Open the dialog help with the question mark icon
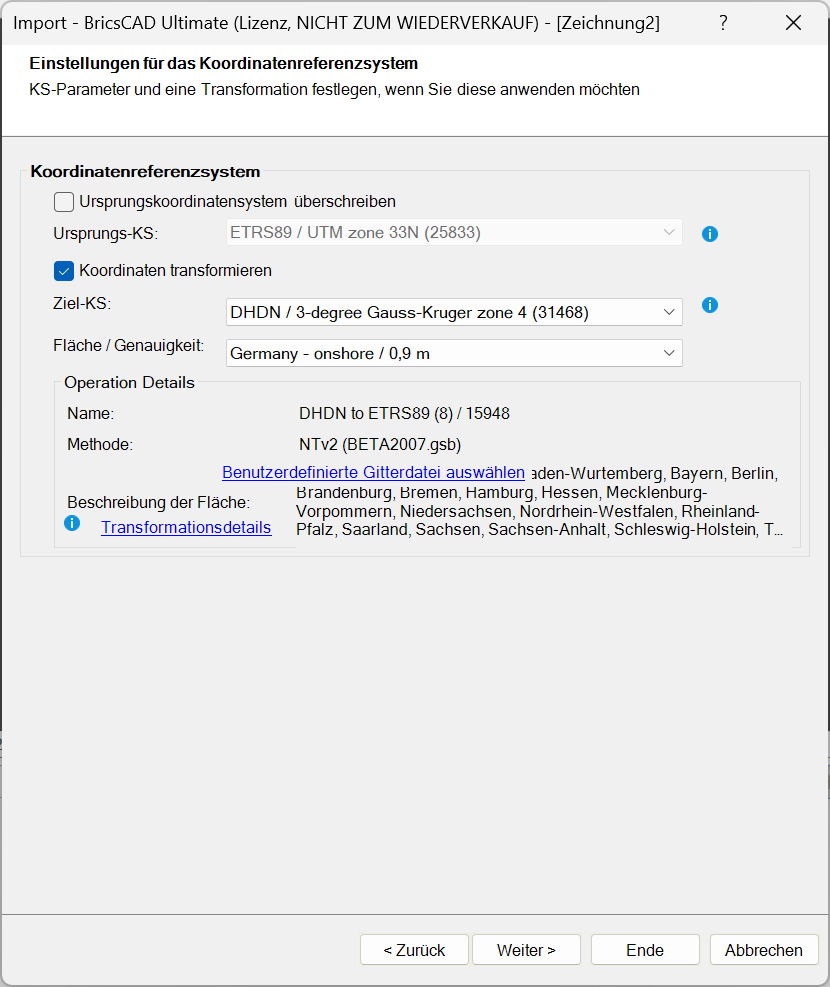The height and width of the screenshot is (987, 830). (723, 22)
